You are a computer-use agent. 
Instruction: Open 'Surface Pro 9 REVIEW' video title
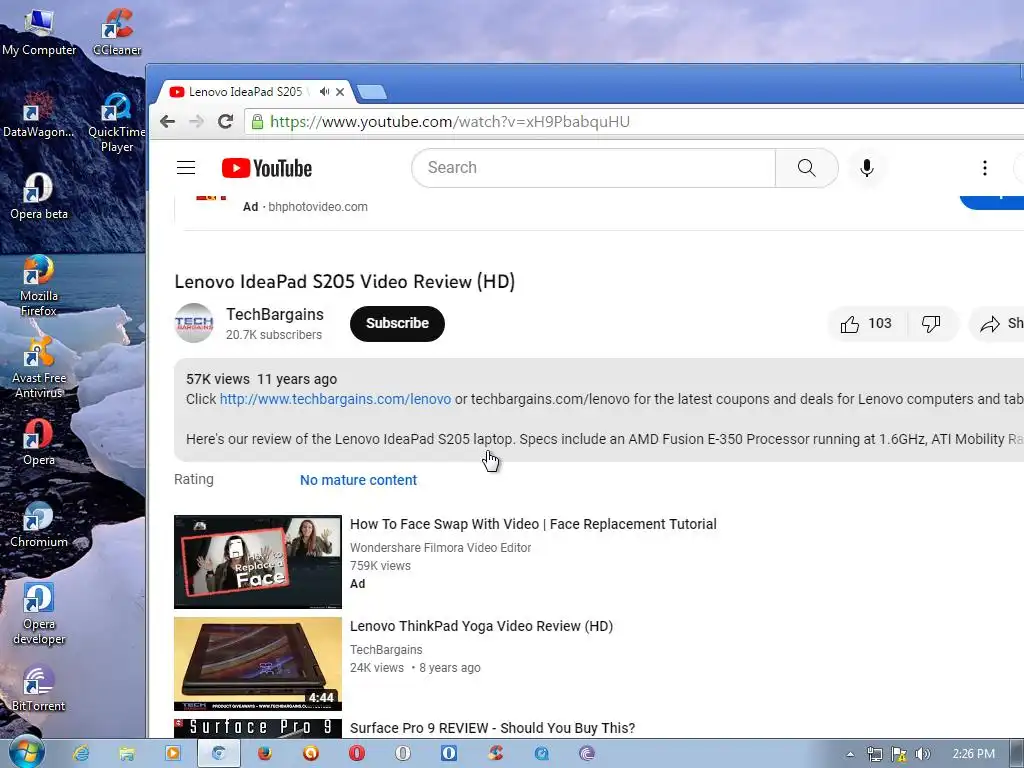[492, 728]
